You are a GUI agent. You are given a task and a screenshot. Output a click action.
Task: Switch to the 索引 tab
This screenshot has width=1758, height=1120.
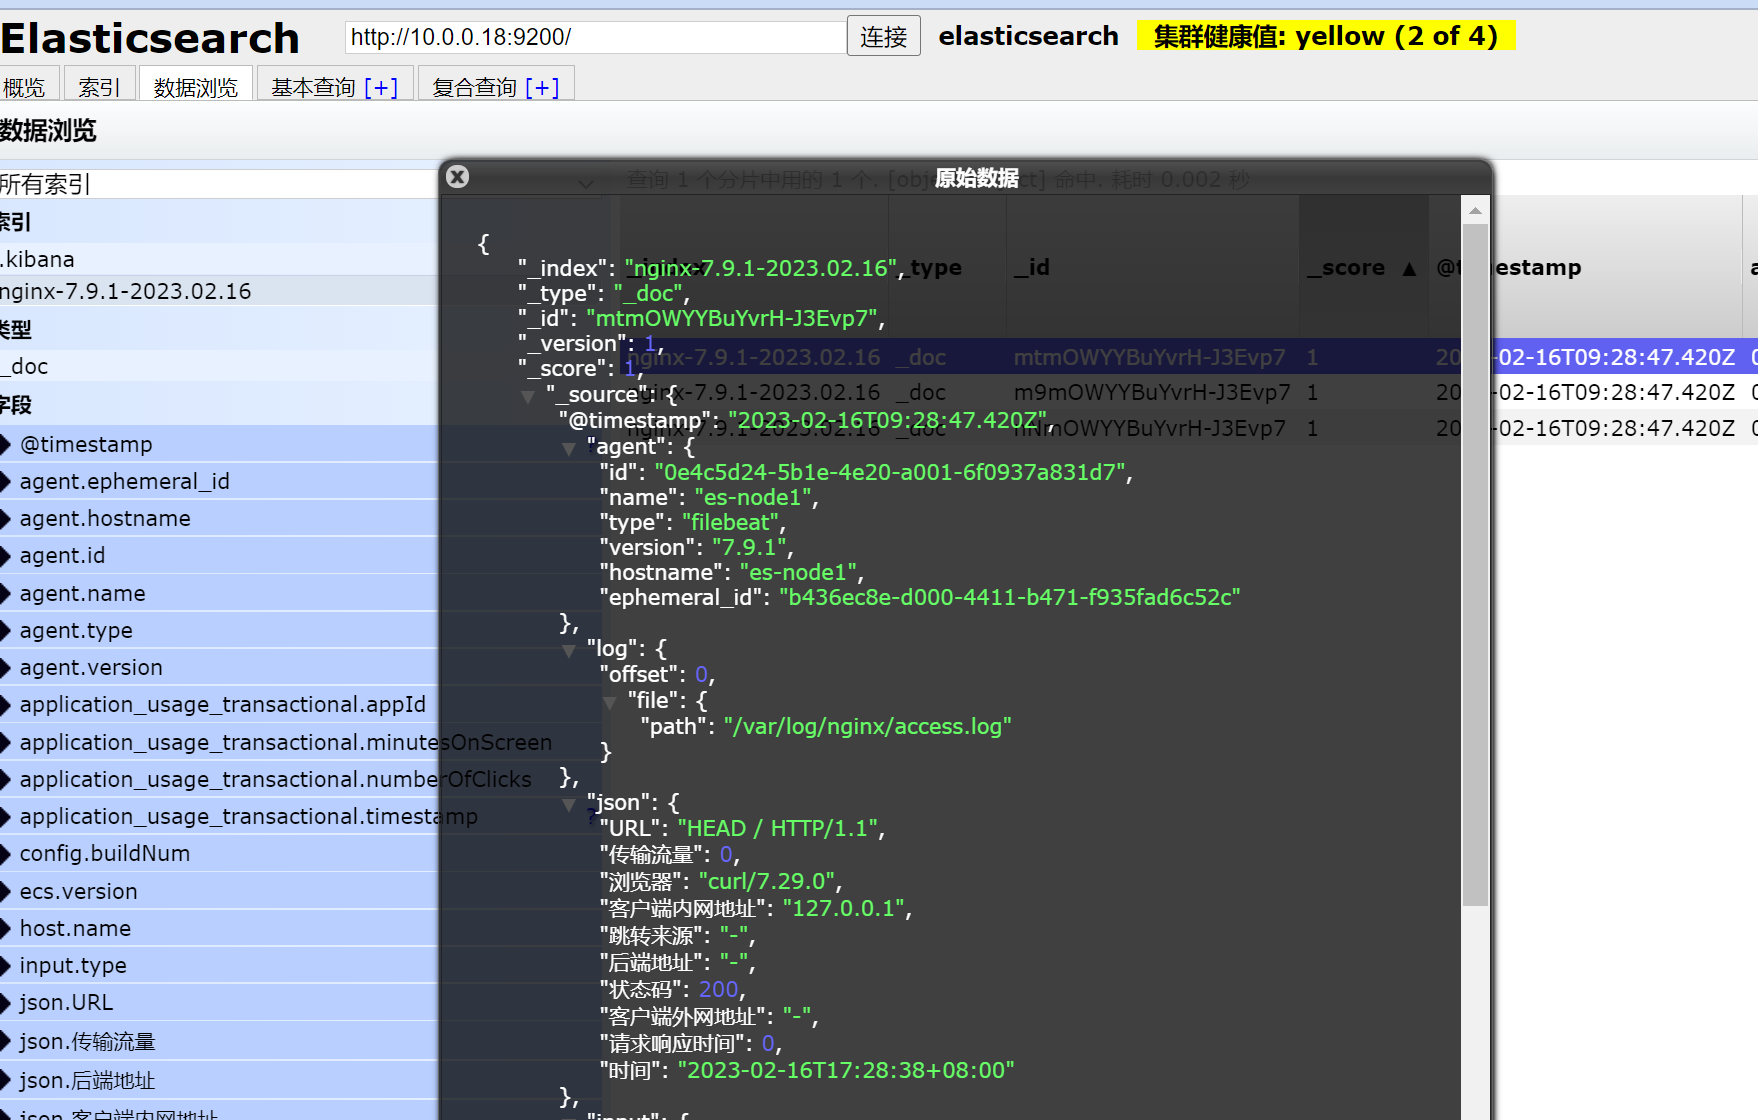pos(99,88)
